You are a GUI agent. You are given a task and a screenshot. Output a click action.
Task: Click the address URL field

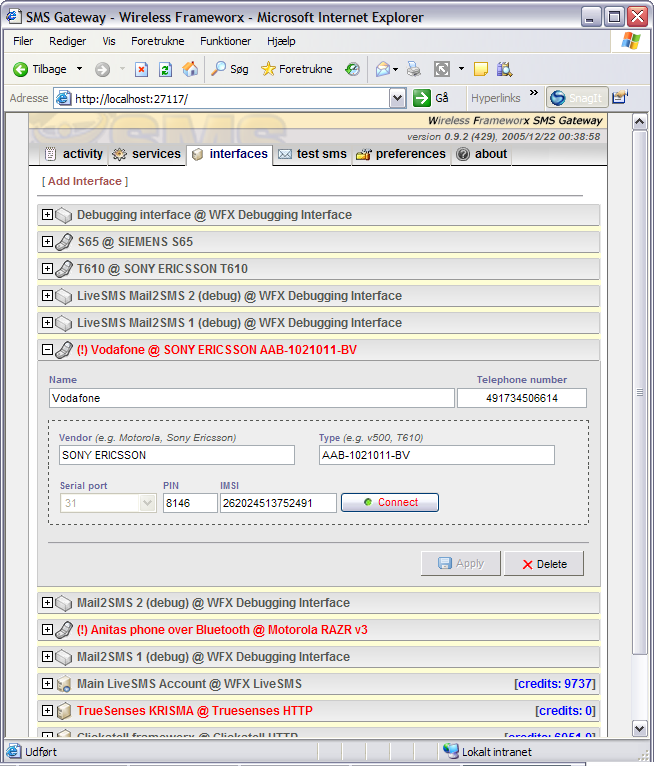click(232, 99)
